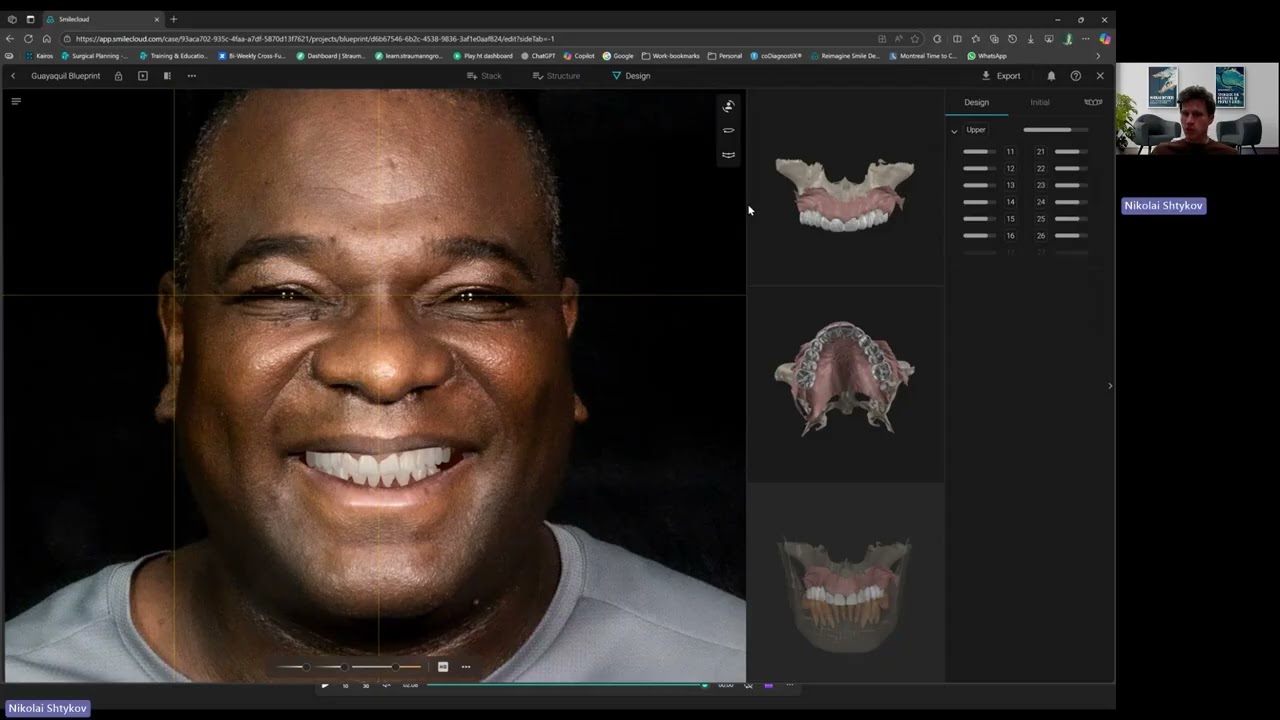
Task: Click the face rotate view icon
Action: [x=728, y=106]
